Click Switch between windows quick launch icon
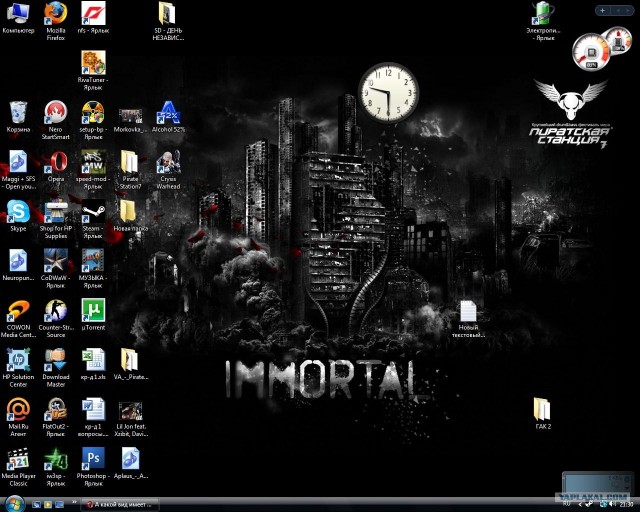This screenshot has width=640, height=512. 59,505
